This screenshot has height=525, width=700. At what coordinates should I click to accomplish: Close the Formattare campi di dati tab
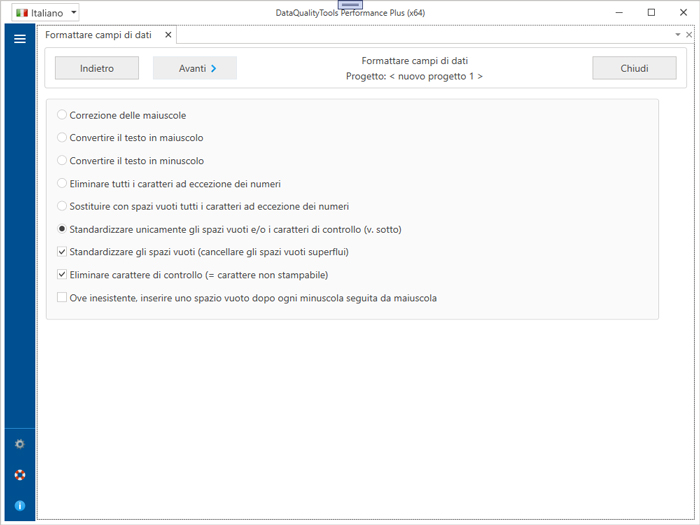(168, 35)
